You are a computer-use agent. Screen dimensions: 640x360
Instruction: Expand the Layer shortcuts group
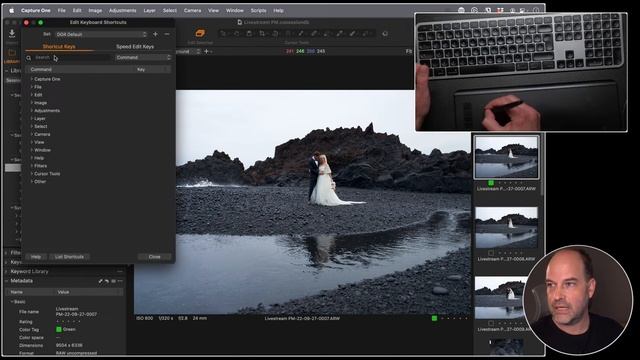32,118
